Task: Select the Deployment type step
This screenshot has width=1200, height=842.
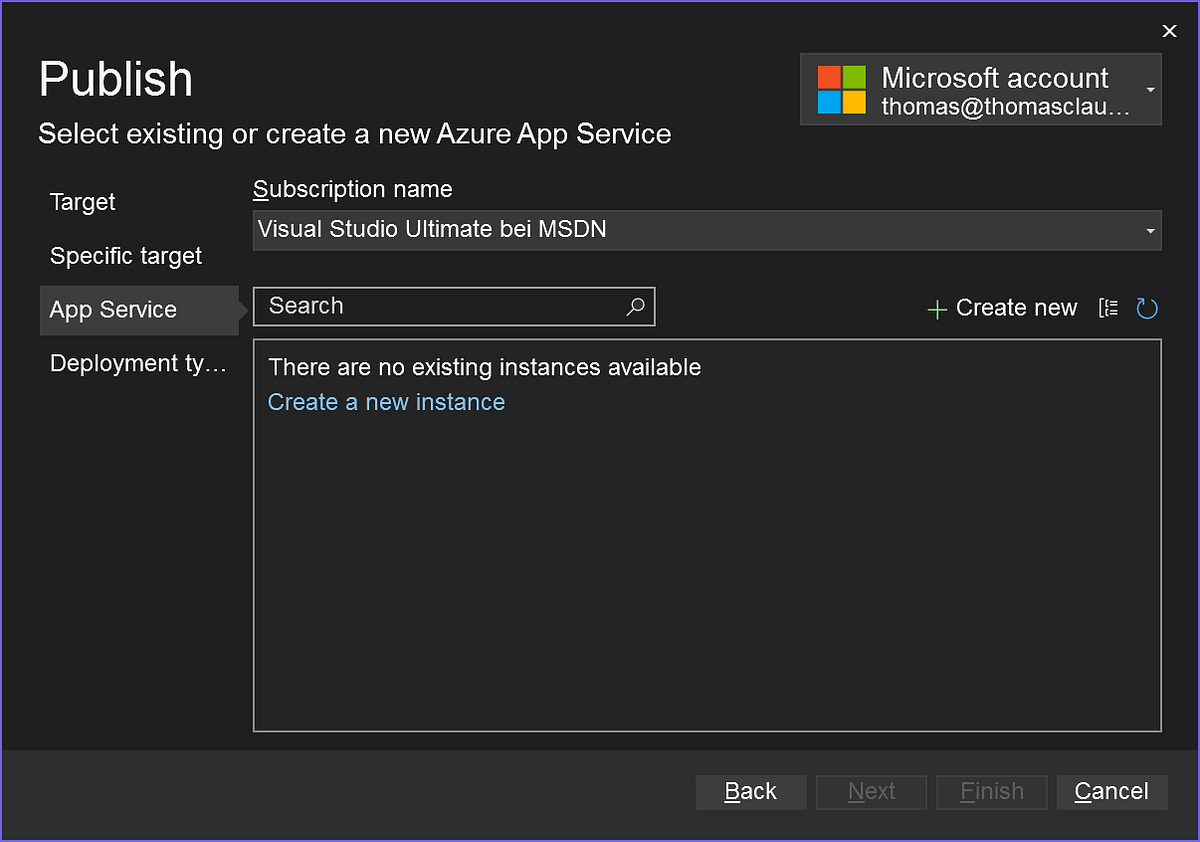Action: point(139,363)
